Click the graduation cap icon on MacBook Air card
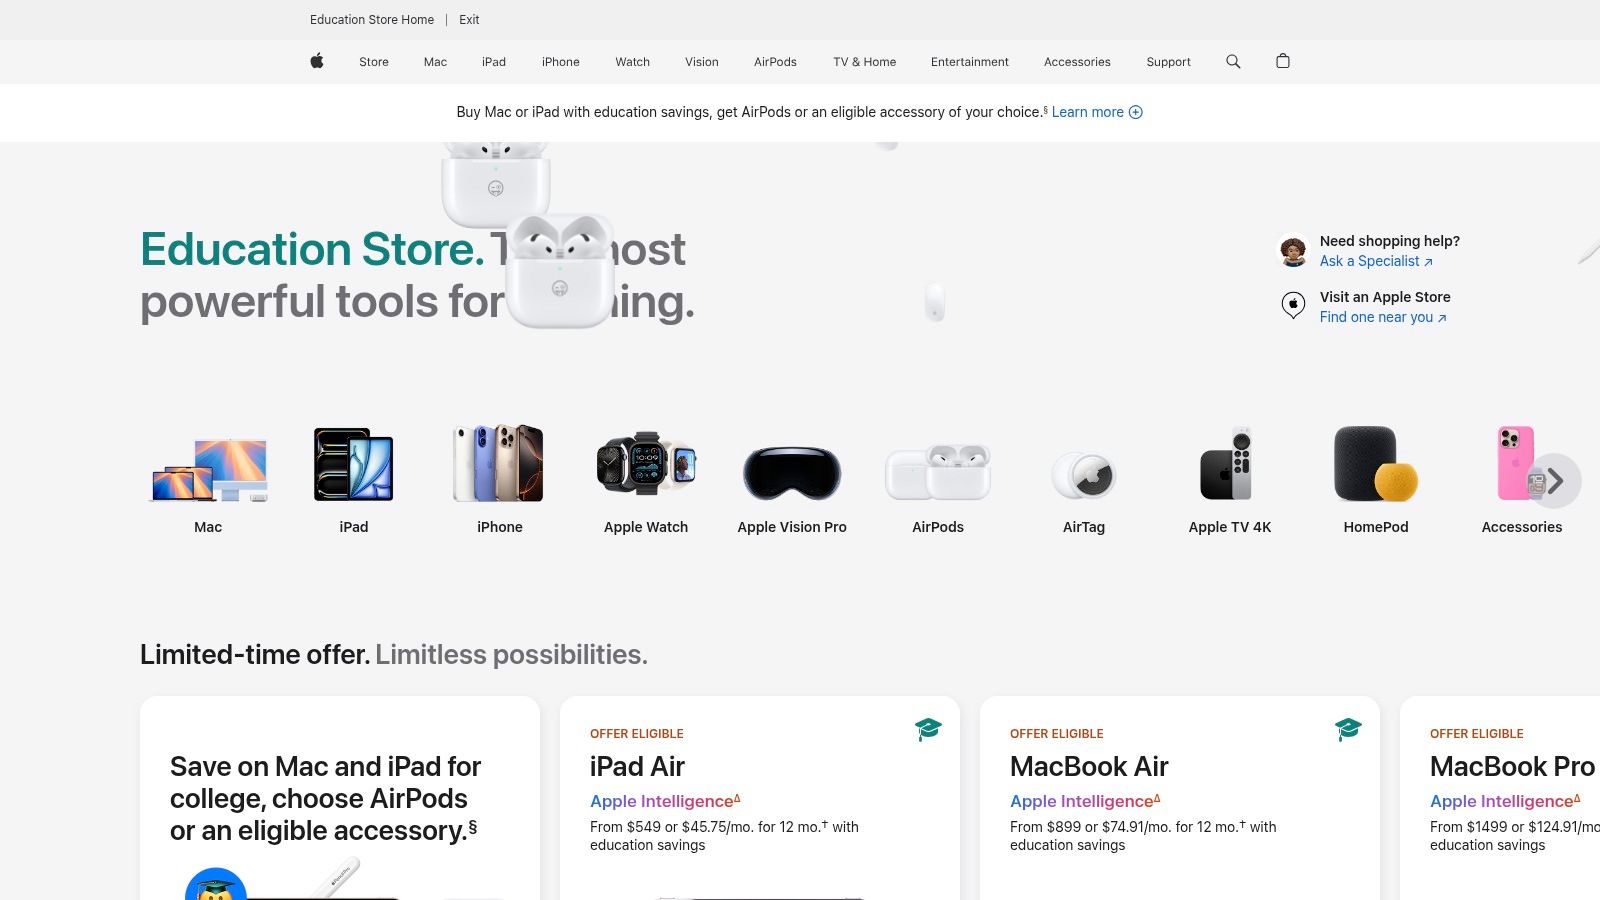The width and height of the screenshot is (1600, 900). tap(1348, 729)
